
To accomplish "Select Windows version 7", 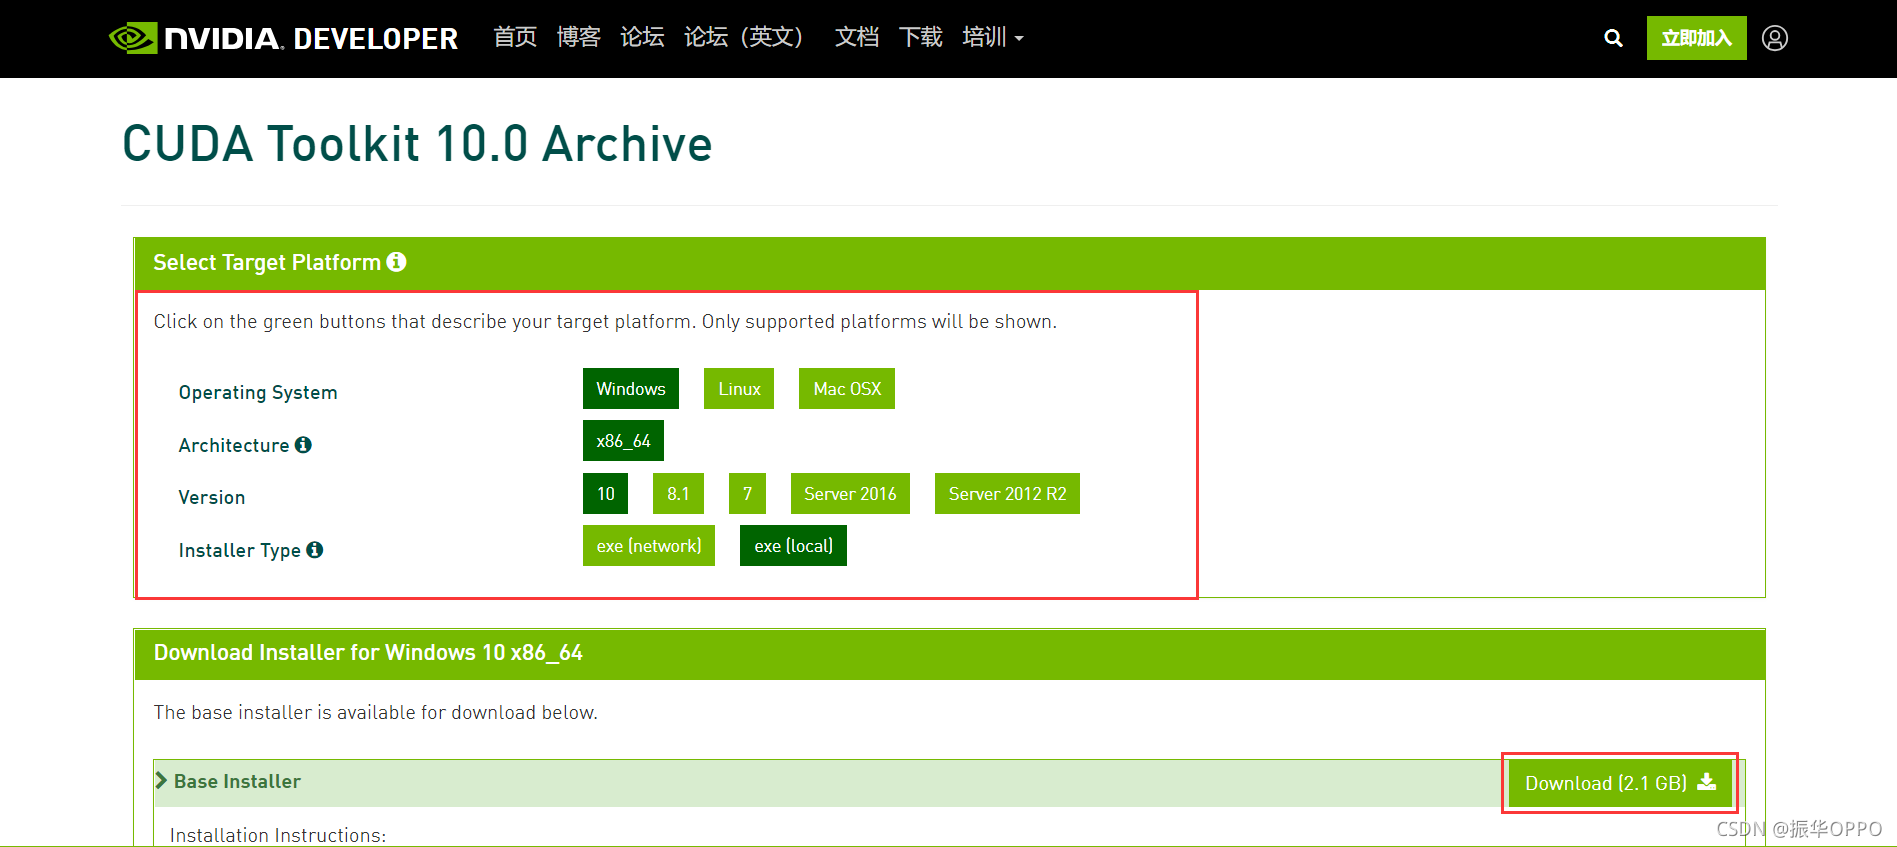I will point(747,494).
